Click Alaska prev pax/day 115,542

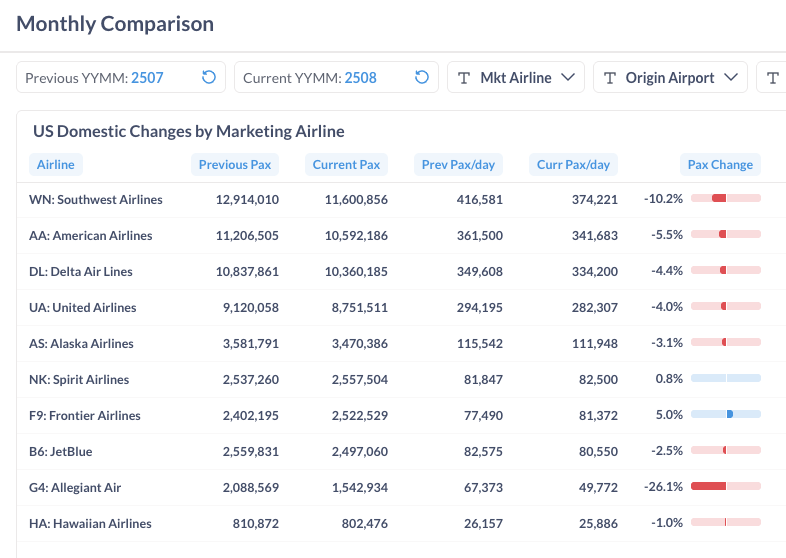[x=480, y=343]
